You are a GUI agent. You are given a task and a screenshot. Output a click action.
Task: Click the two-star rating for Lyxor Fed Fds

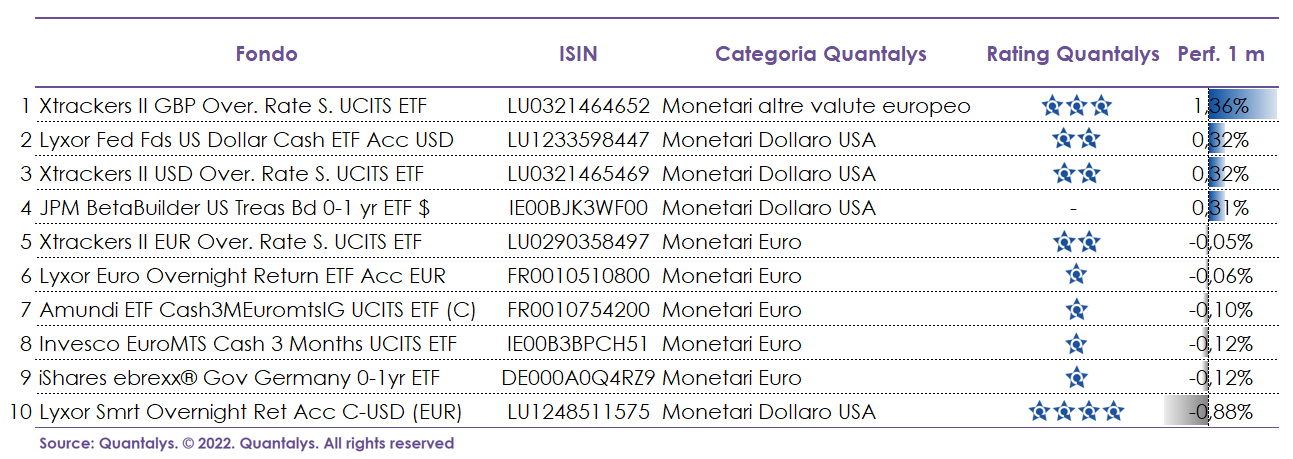1076,139
